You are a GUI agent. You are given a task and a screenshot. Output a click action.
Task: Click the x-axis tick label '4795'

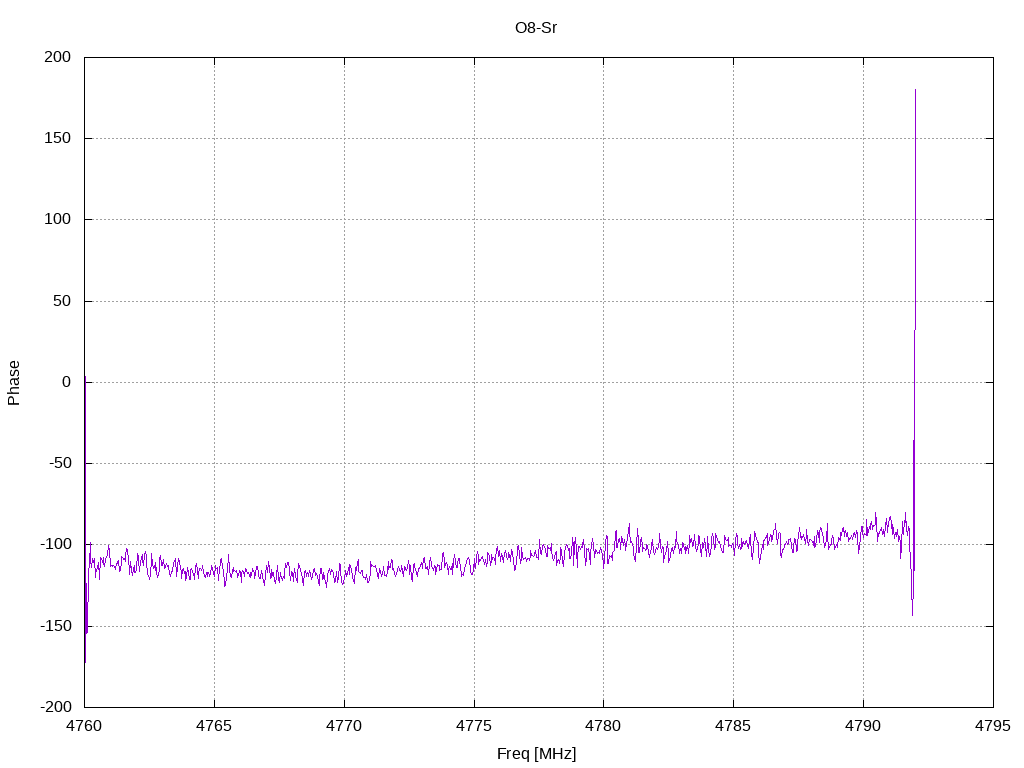(x=993, y=726)
